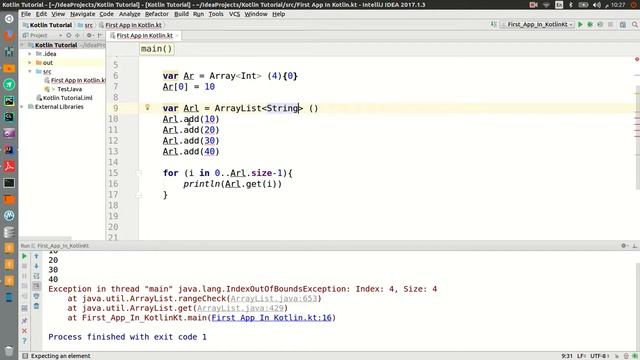Click scroll from source target icon in Project panel
The image size is (640, 360).
click(69, 36)
